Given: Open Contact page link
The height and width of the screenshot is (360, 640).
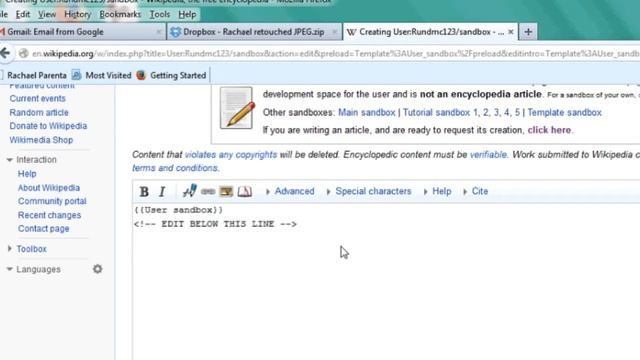Looking at the screenshot, I should [43, 229].
